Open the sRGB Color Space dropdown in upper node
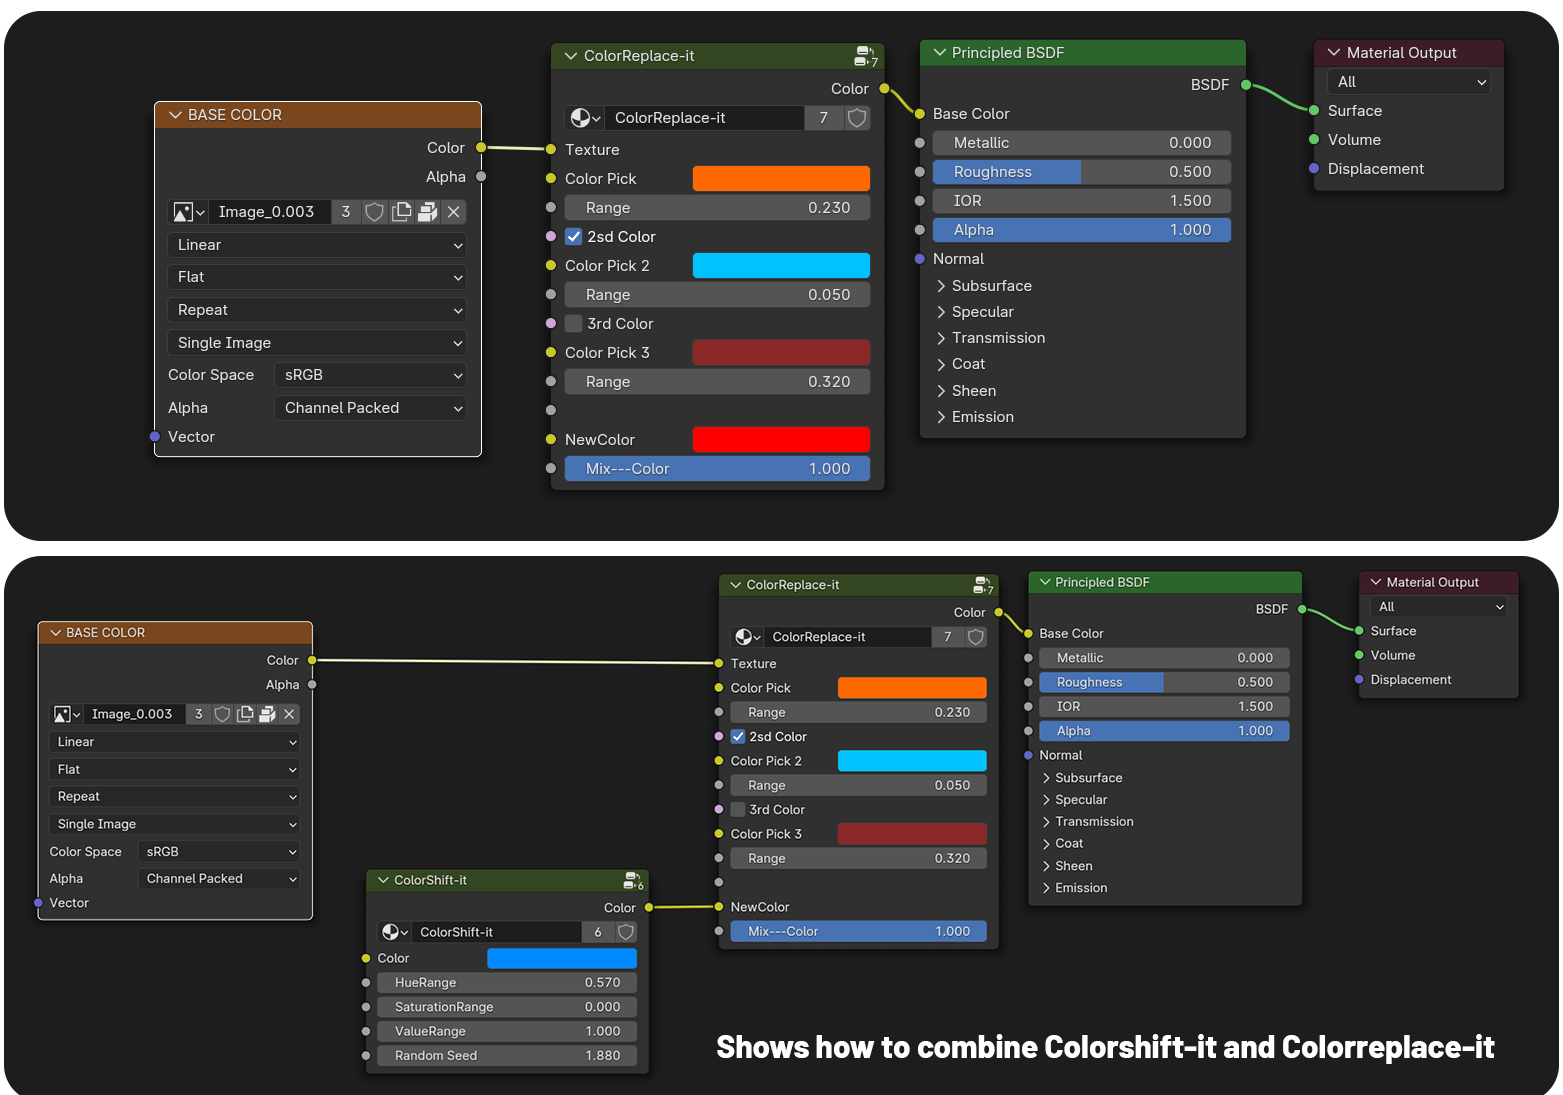 point(369,375)
